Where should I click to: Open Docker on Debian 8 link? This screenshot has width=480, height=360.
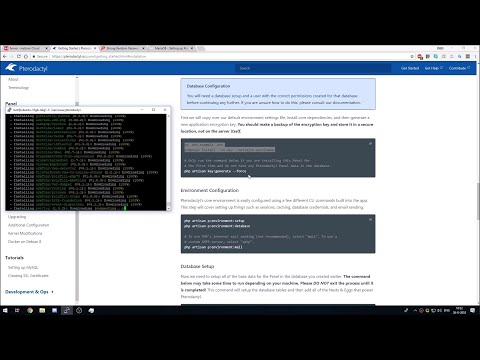24,242
